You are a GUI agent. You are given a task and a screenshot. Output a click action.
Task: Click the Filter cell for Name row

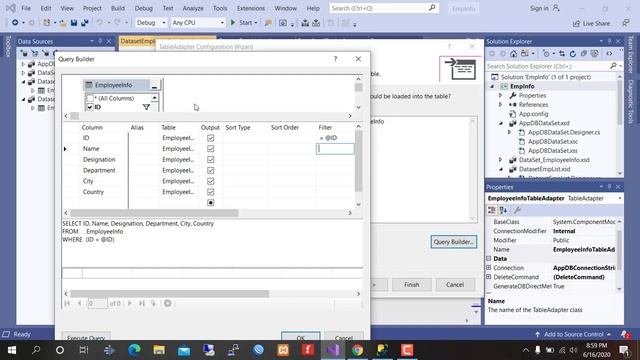(335, 149)
